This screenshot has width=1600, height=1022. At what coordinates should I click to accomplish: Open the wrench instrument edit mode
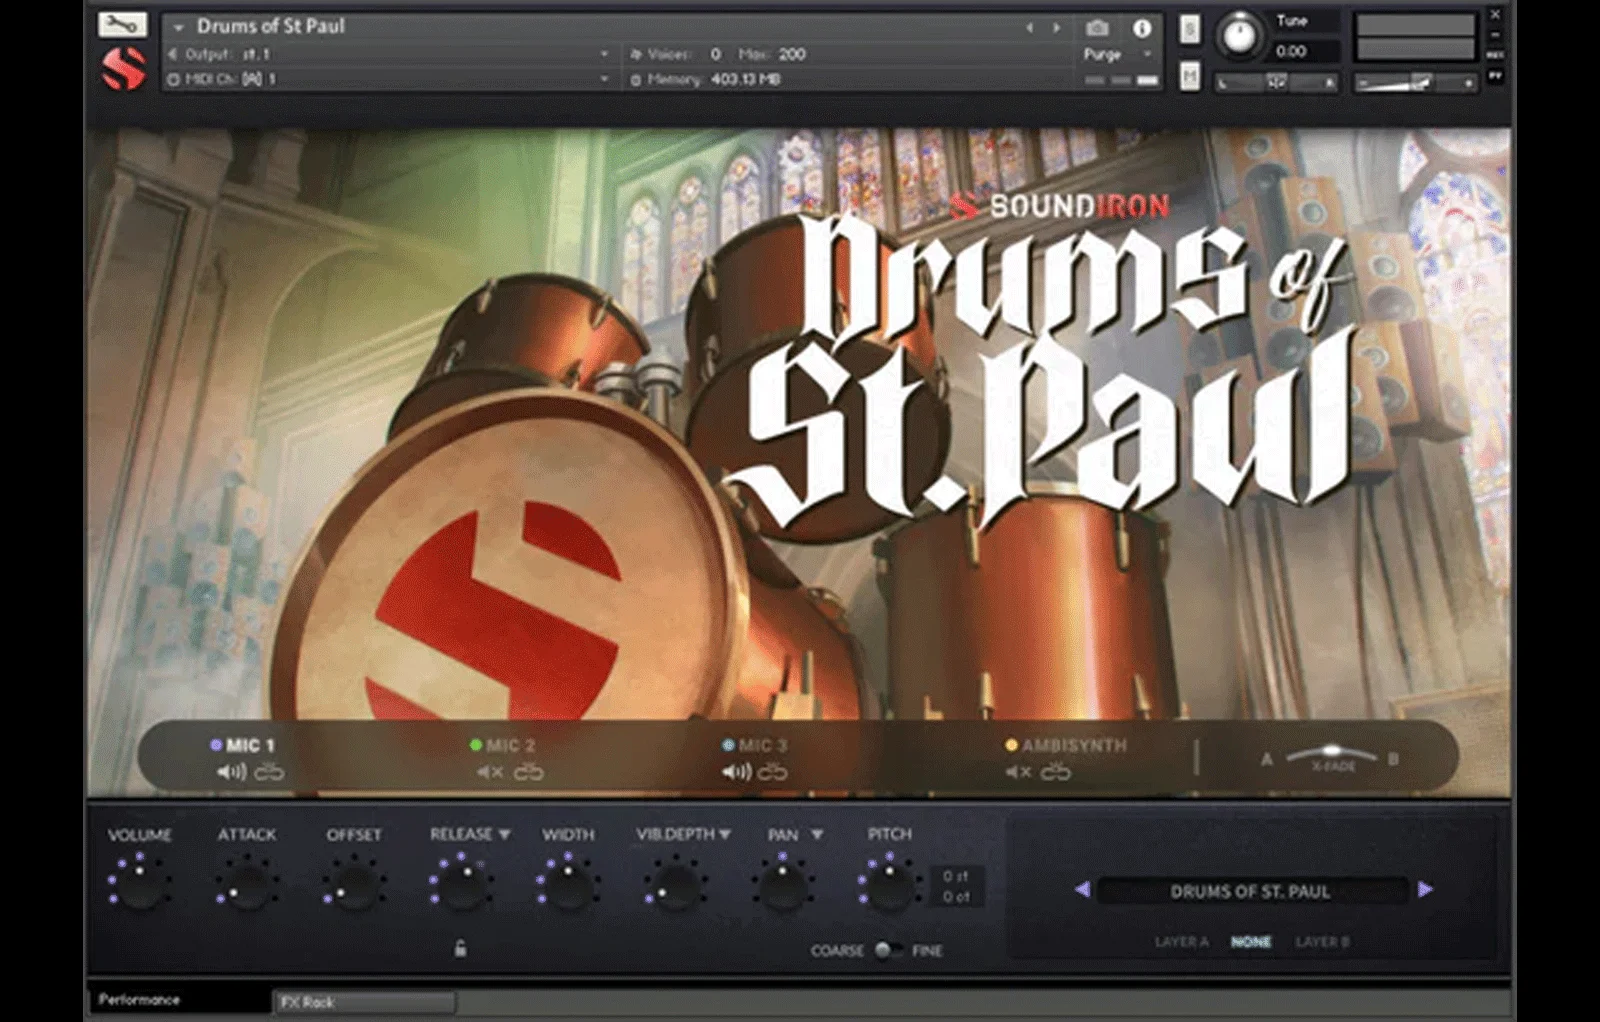tap(122, 24)
